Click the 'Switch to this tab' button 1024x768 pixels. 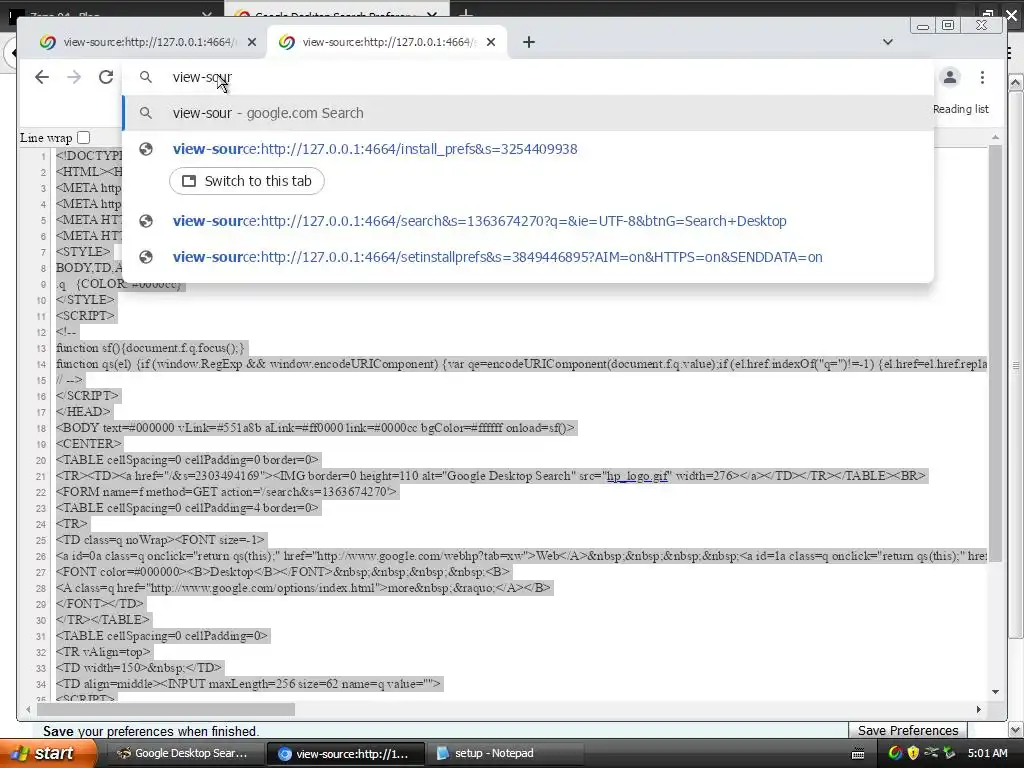point(247,181)
